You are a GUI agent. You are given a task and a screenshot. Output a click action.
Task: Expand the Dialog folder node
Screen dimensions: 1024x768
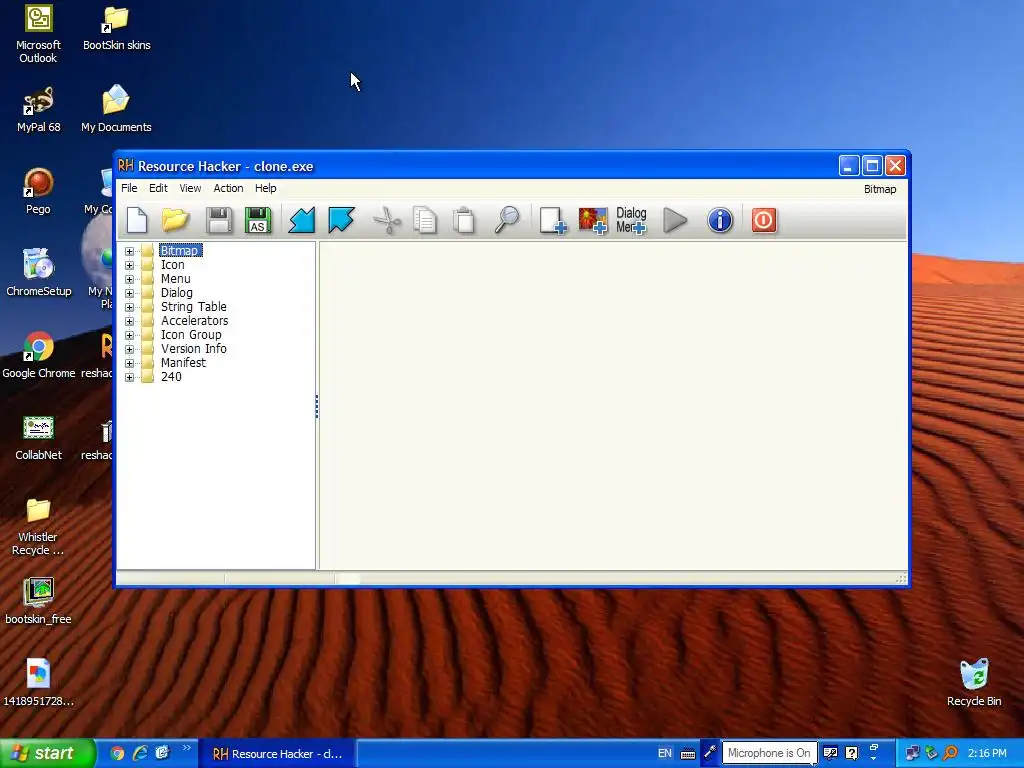click(129, 293)
